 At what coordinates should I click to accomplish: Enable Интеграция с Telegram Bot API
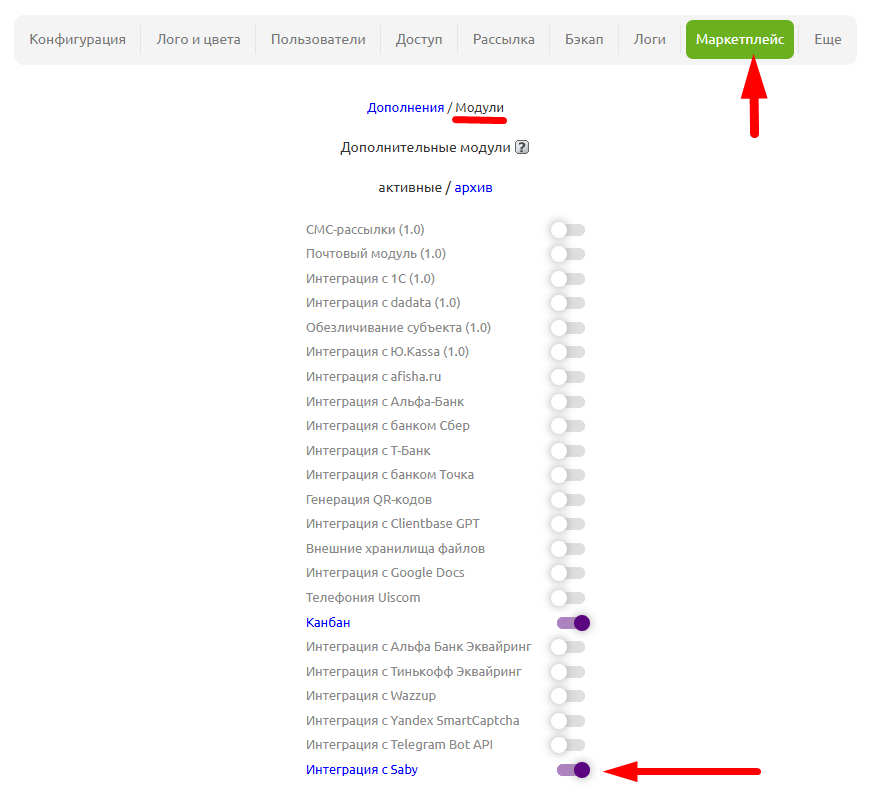point(567,745)
